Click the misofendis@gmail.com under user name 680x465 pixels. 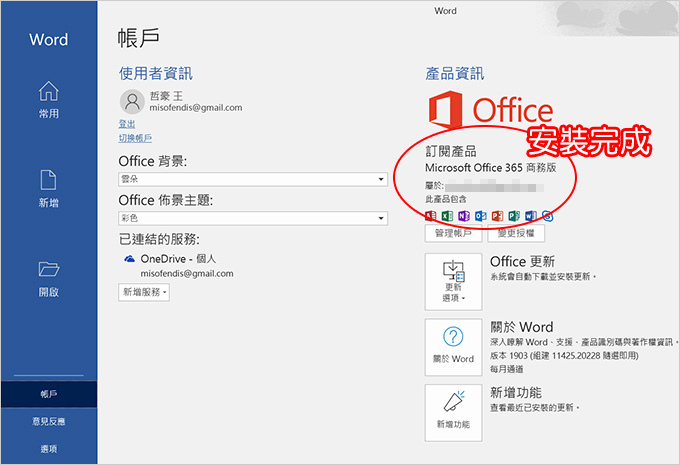coord(196,108)
